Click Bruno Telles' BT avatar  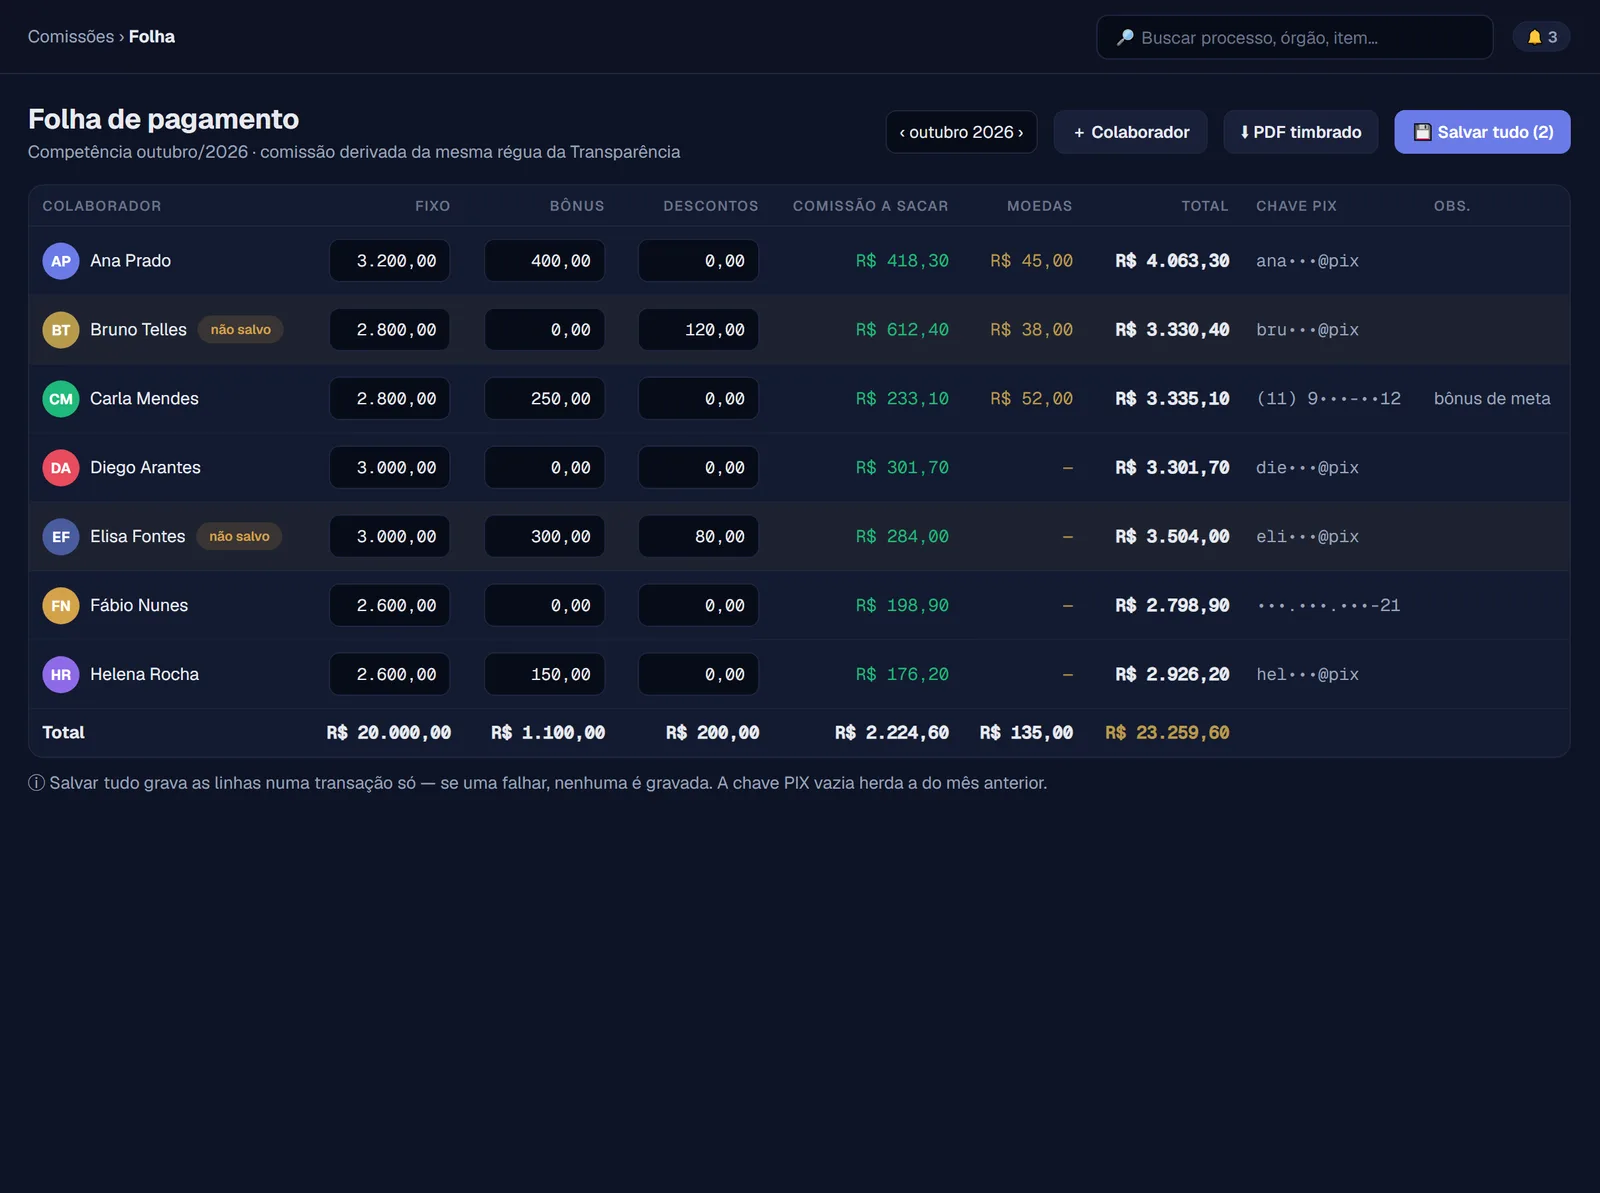(61, 330)
